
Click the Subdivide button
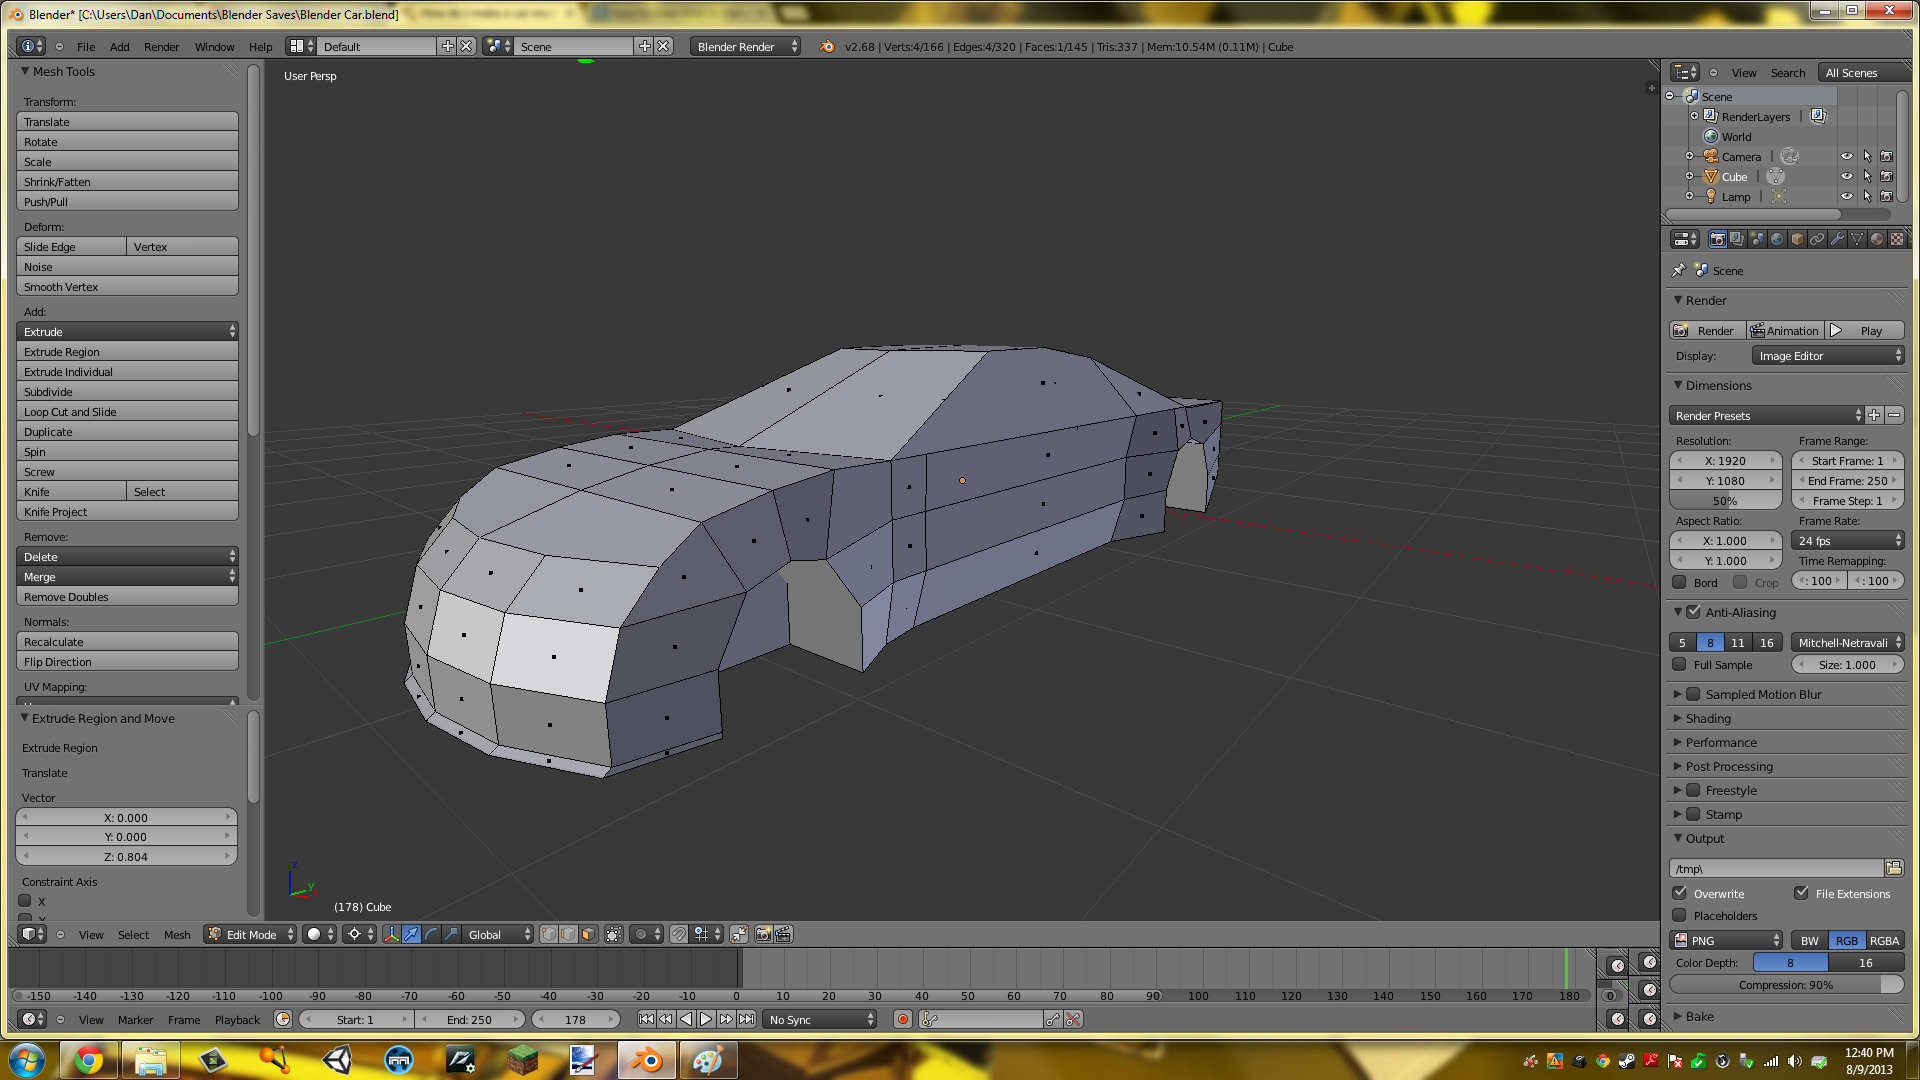127,392
